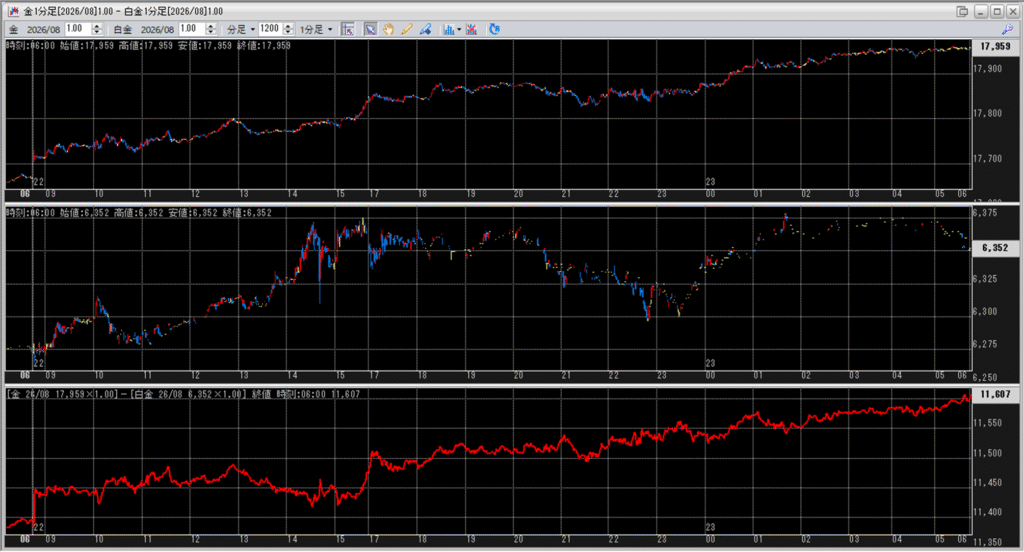Toggle the crosshair scale display button
This screenshot has height=552, width=1024.
[x=348, y=29]
